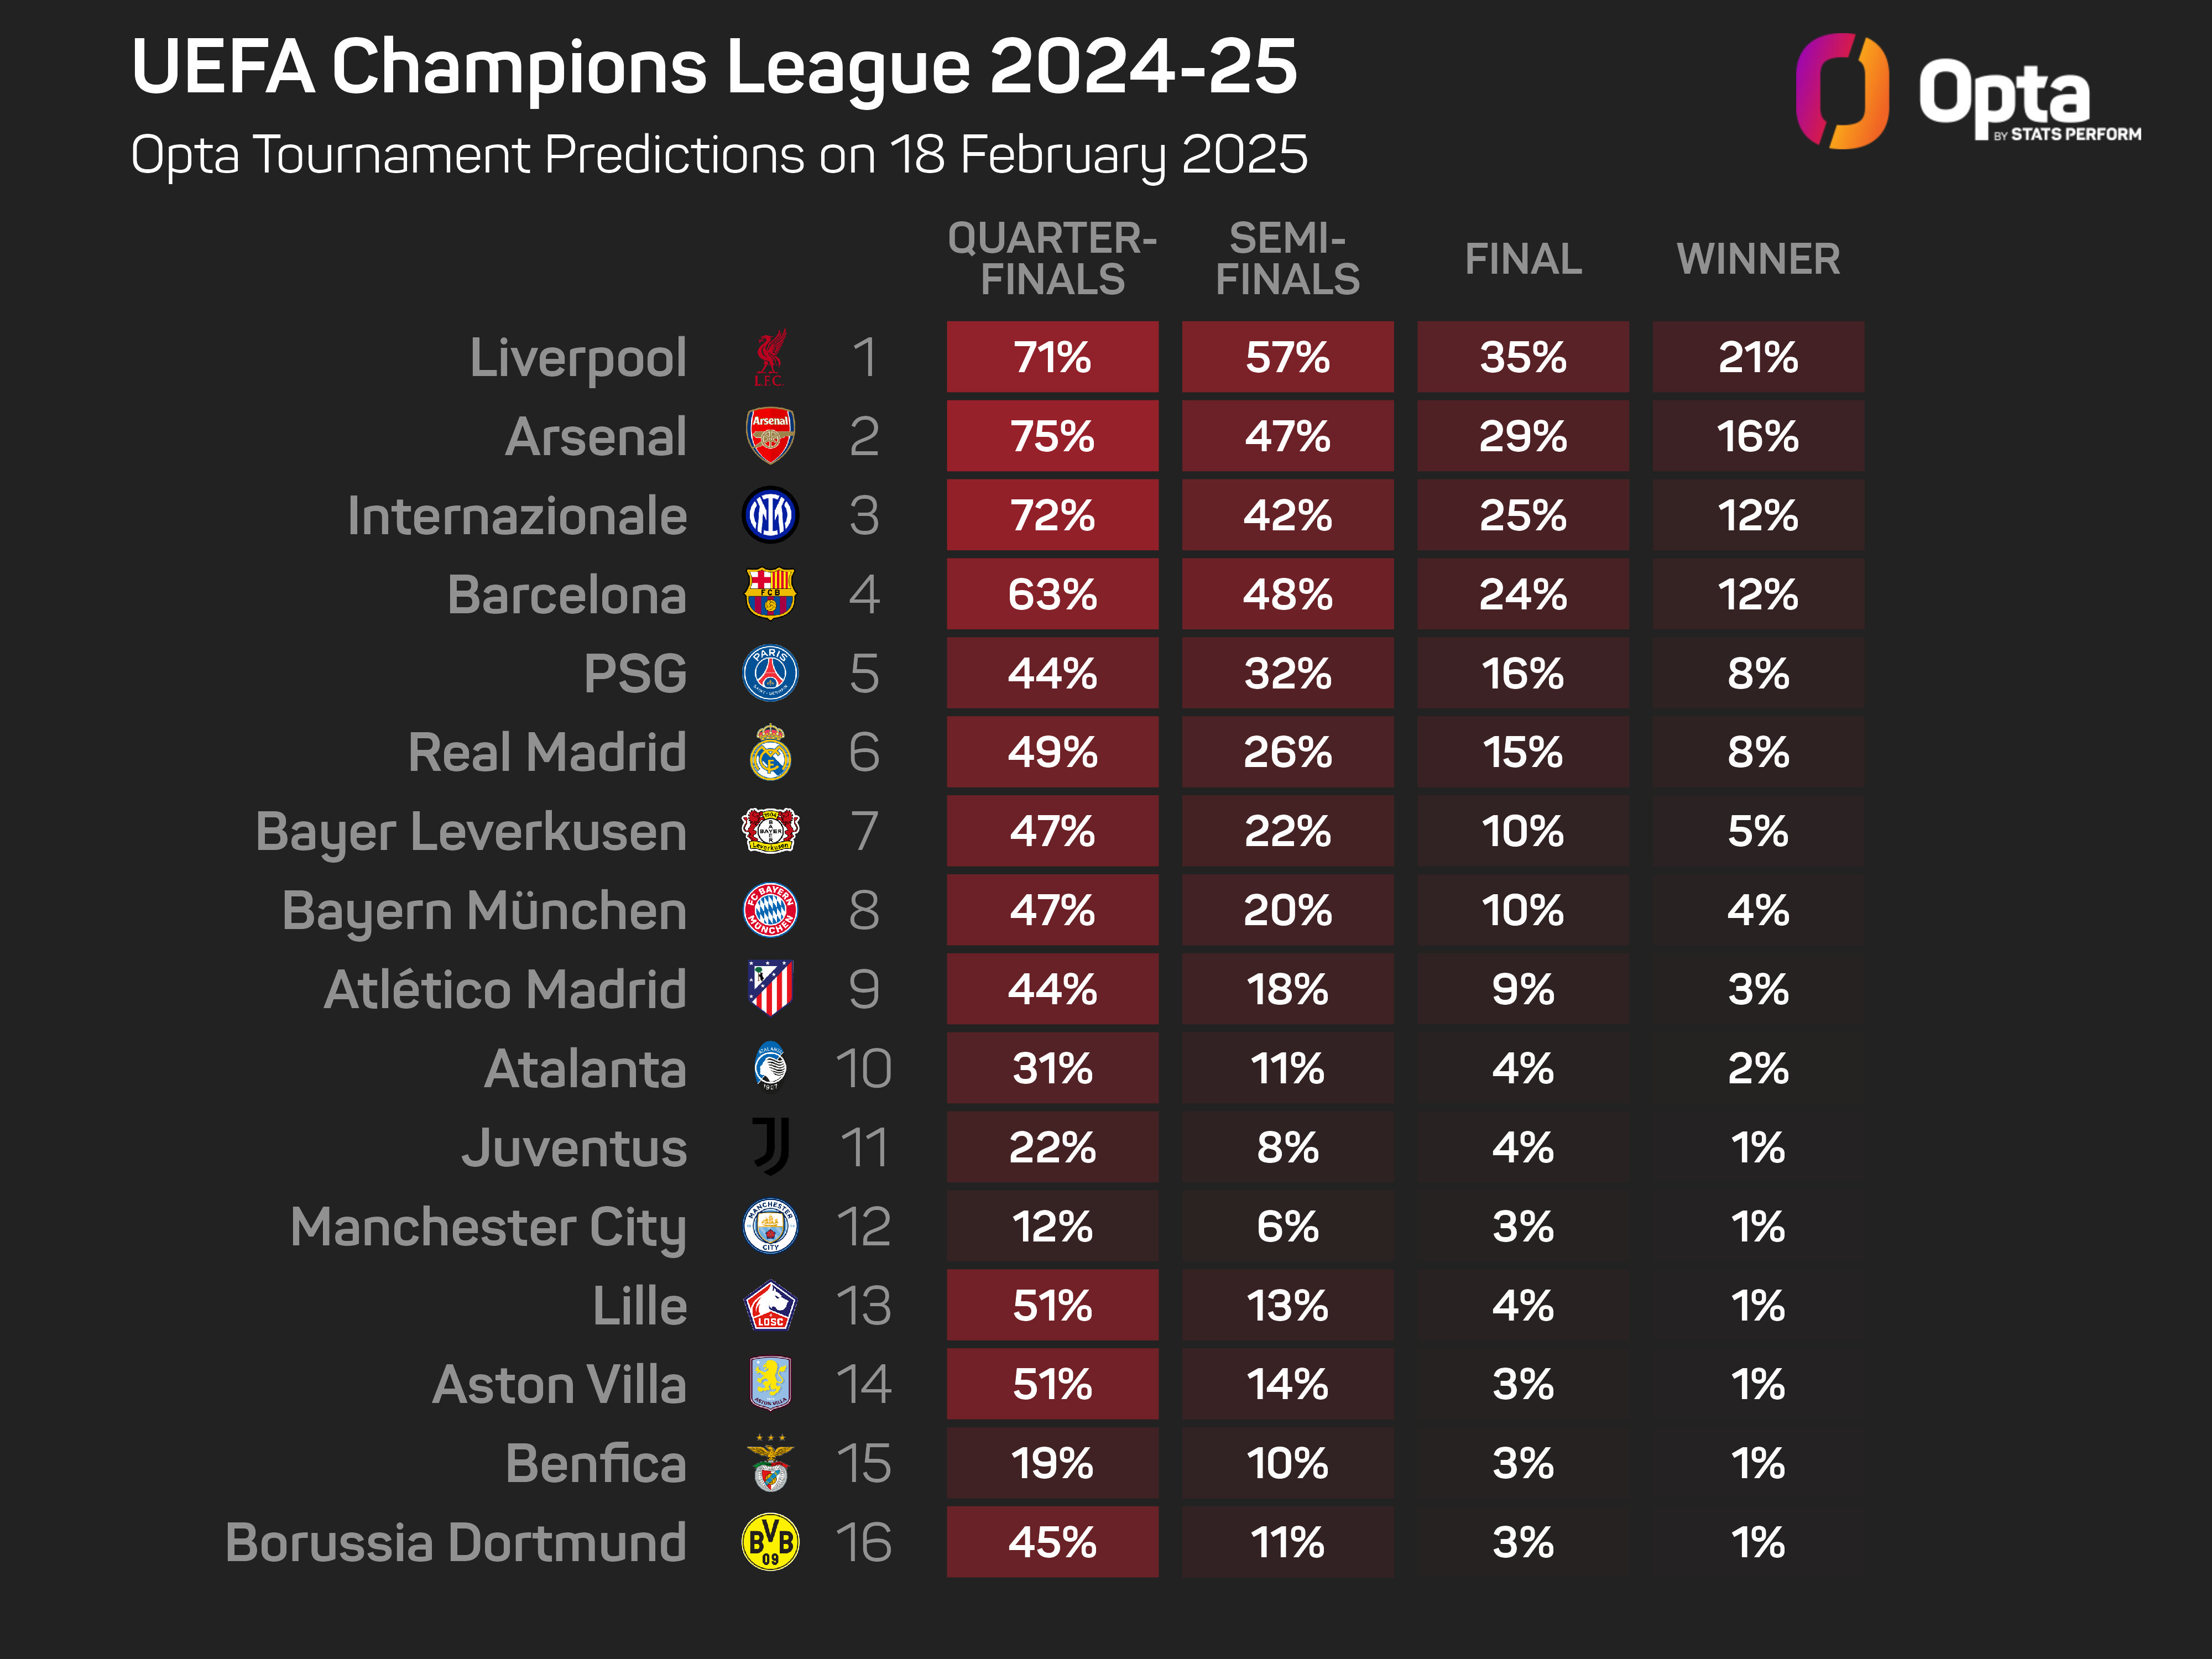This screenshot has height=1659, width=2212.
Task: Select the SEMI-FINALS column header
Action: pos(1287,259)
